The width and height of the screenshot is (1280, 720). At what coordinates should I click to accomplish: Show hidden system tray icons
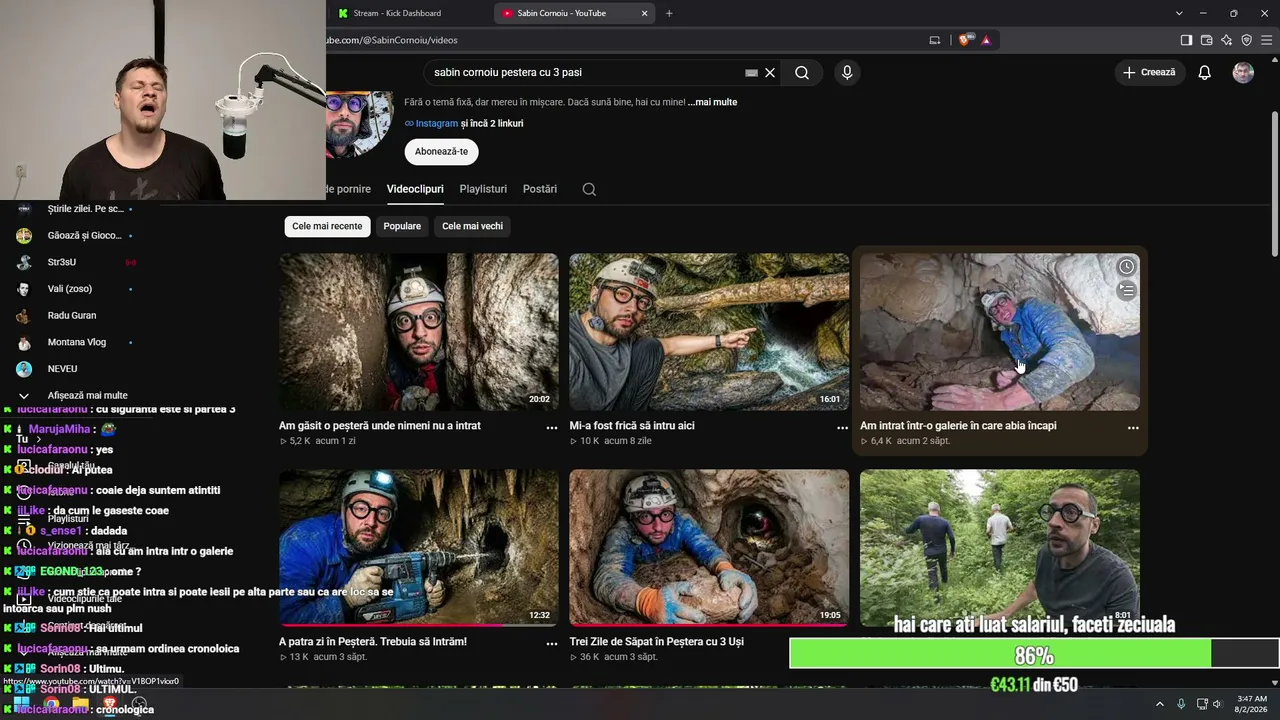pyautogui.click(x=1160, y=704)
